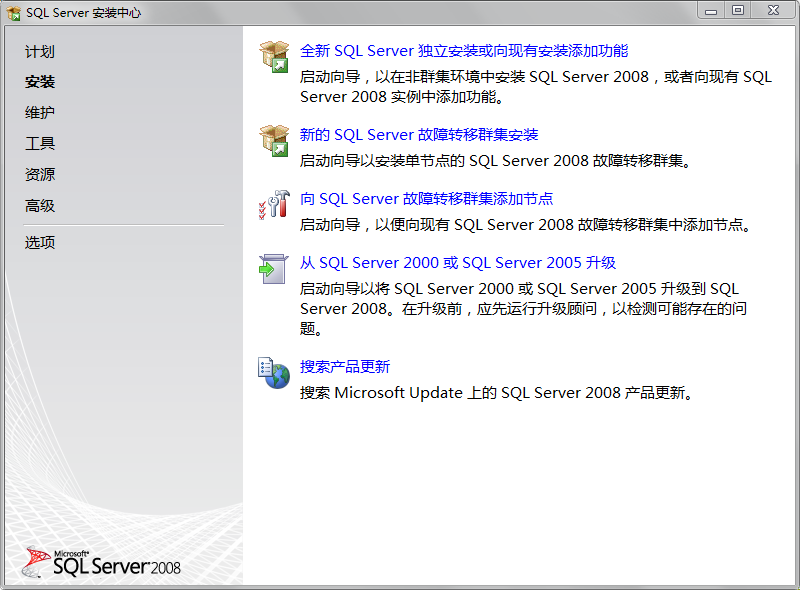Viewport: 800px width, 590px height.
Task: Click the add node tools icon
Action: [274, 204]
